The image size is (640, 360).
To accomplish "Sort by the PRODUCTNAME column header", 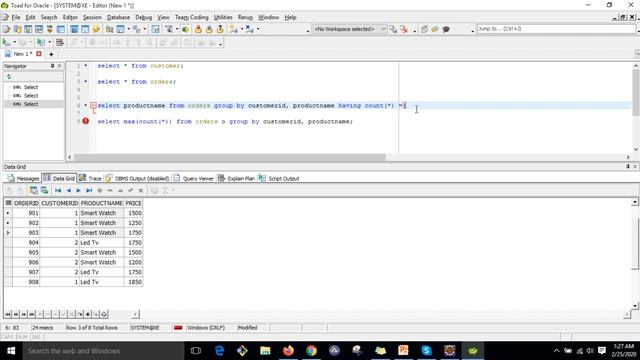I will (102, 203).
